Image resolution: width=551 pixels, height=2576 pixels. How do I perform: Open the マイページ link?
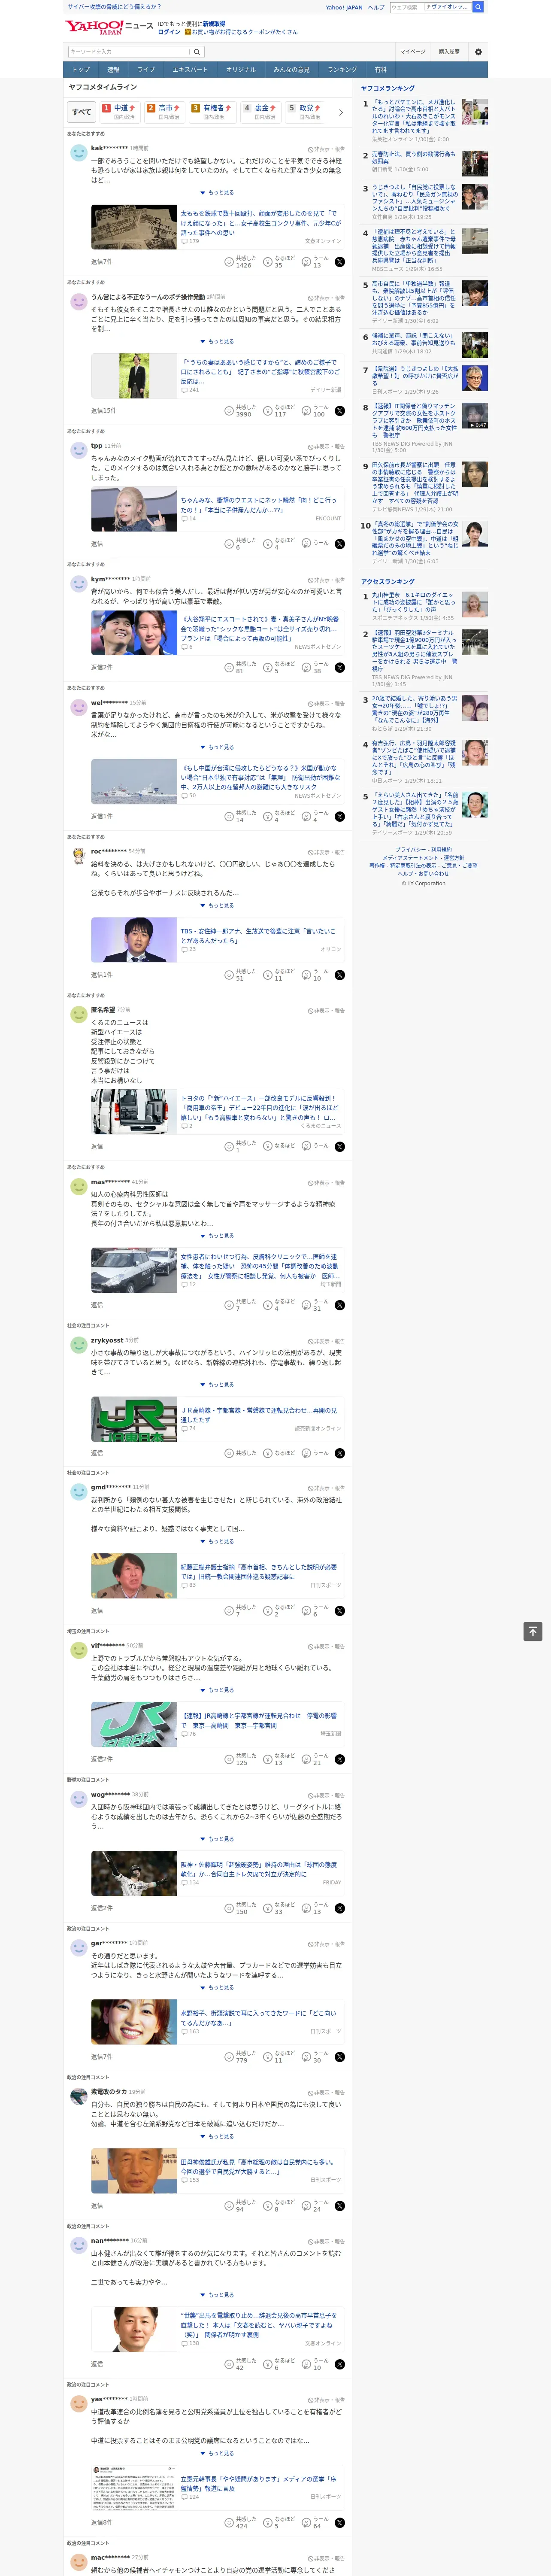click(413, 52)
